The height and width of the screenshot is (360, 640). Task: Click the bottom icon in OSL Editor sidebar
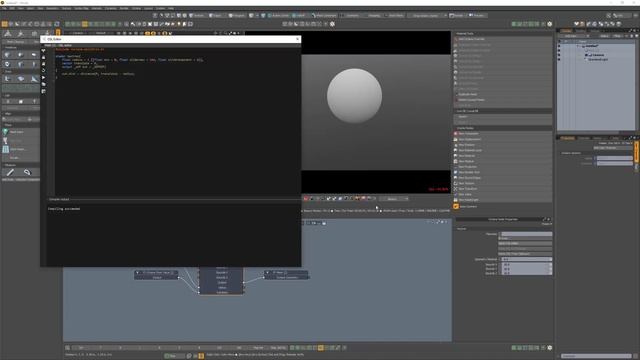click(x=44, y=91)
